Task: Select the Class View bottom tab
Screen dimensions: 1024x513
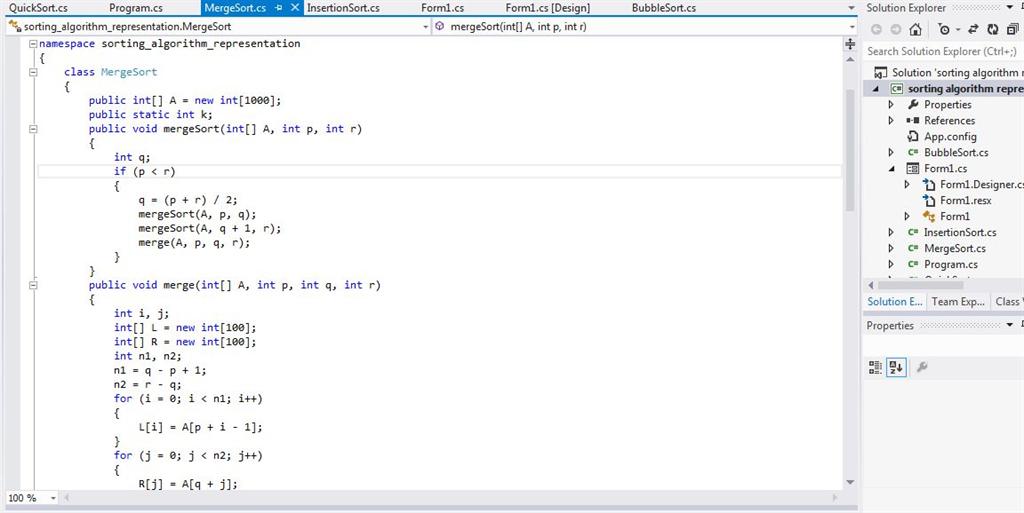Action: pos(1008,302)
